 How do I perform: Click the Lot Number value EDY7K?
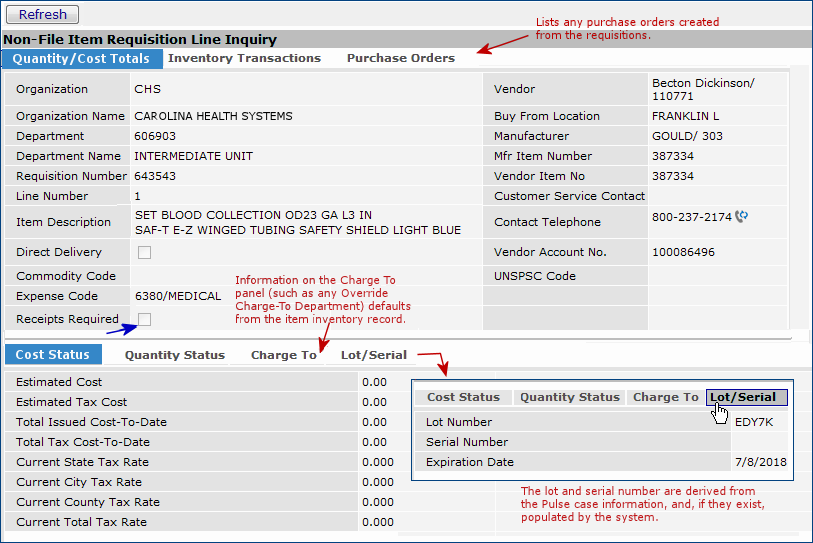coord(753,422)
